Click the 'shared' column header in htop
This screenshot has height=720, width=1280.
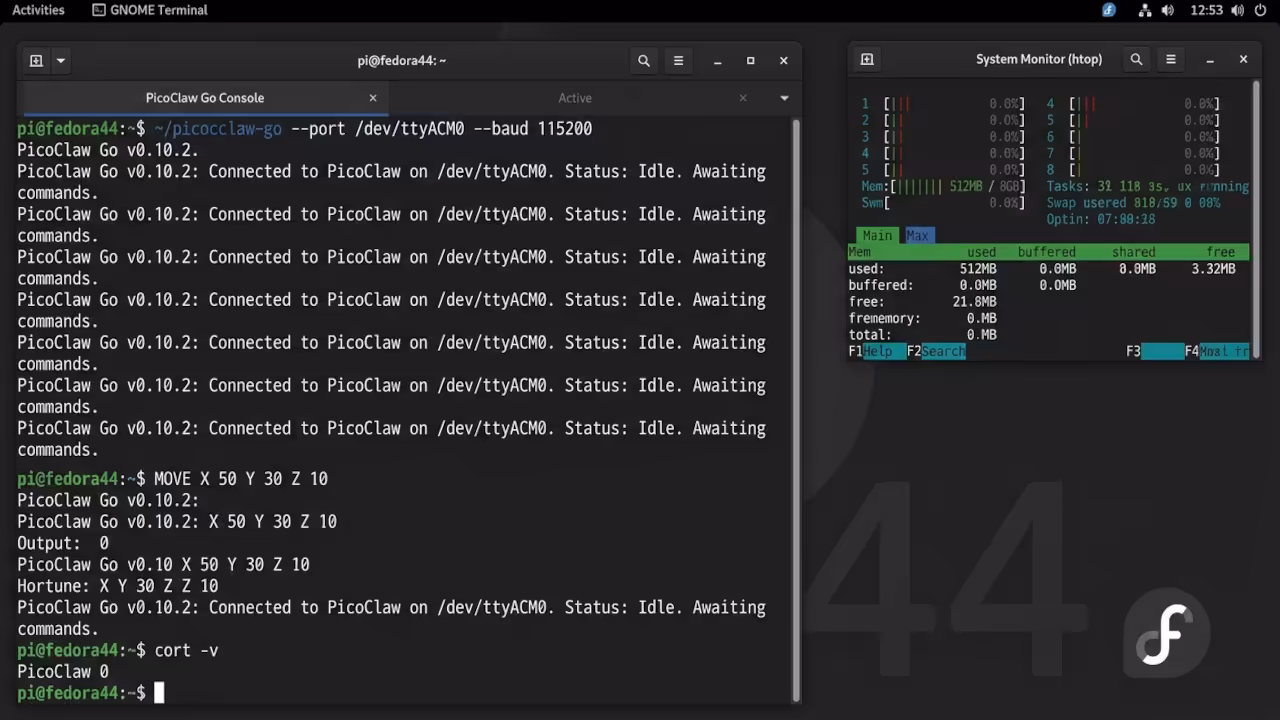pyautogui.click(x=1133, y=252)
